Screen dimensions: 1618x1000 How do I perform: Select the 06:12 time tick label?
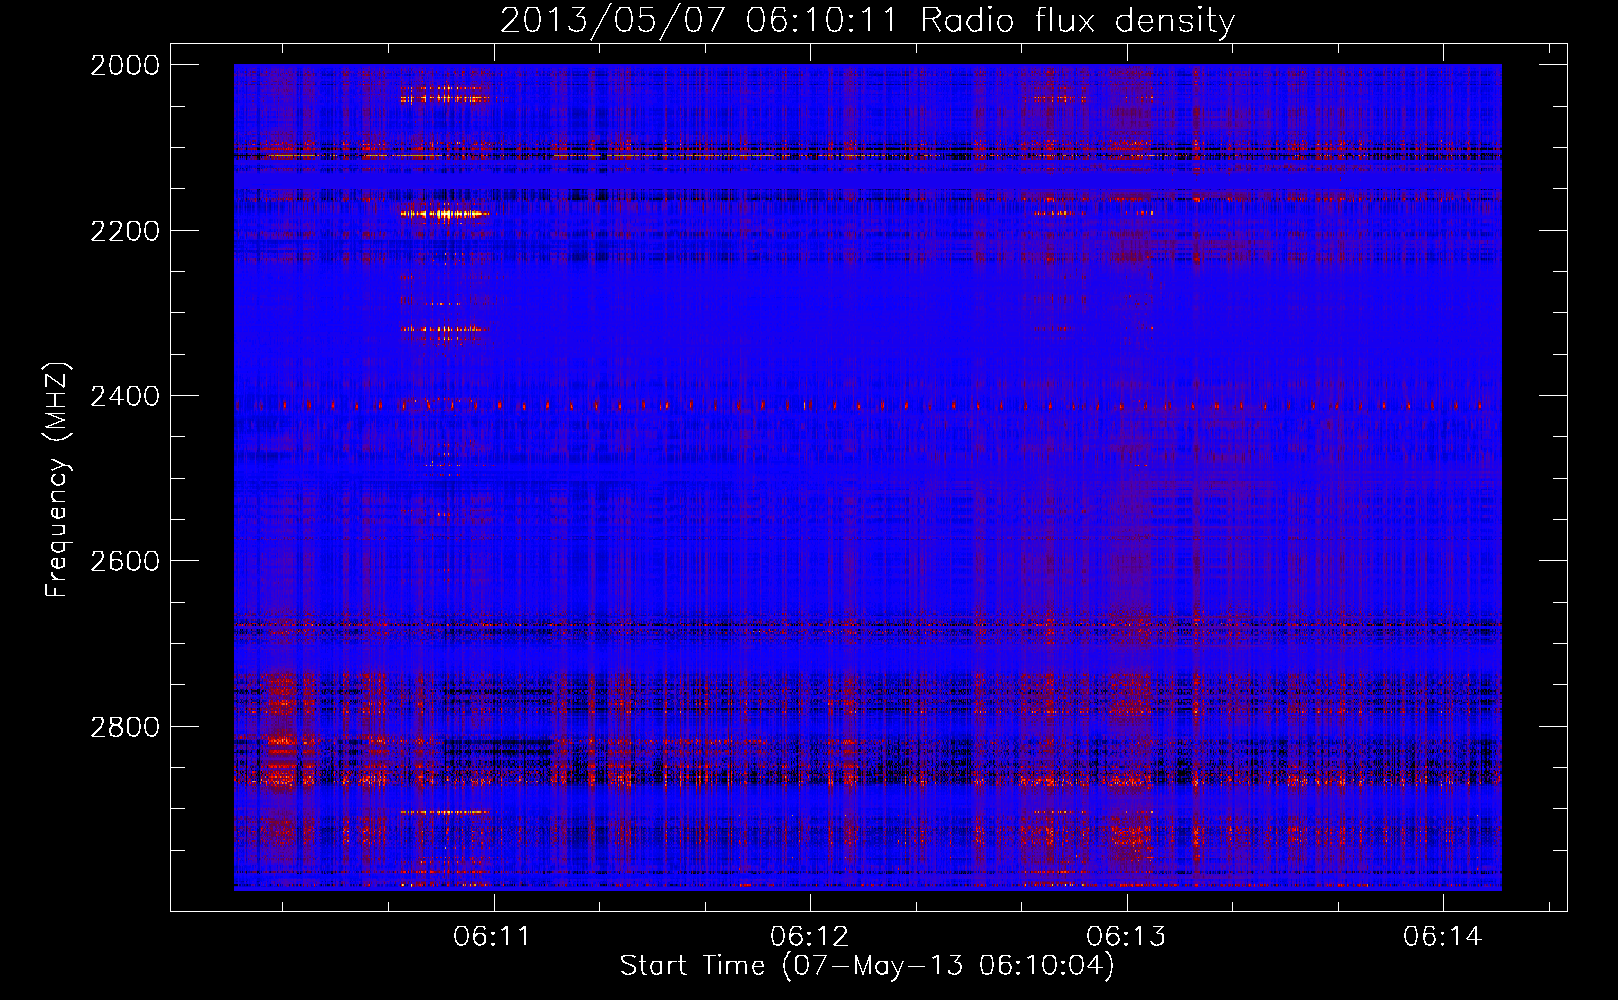point(809,937)
